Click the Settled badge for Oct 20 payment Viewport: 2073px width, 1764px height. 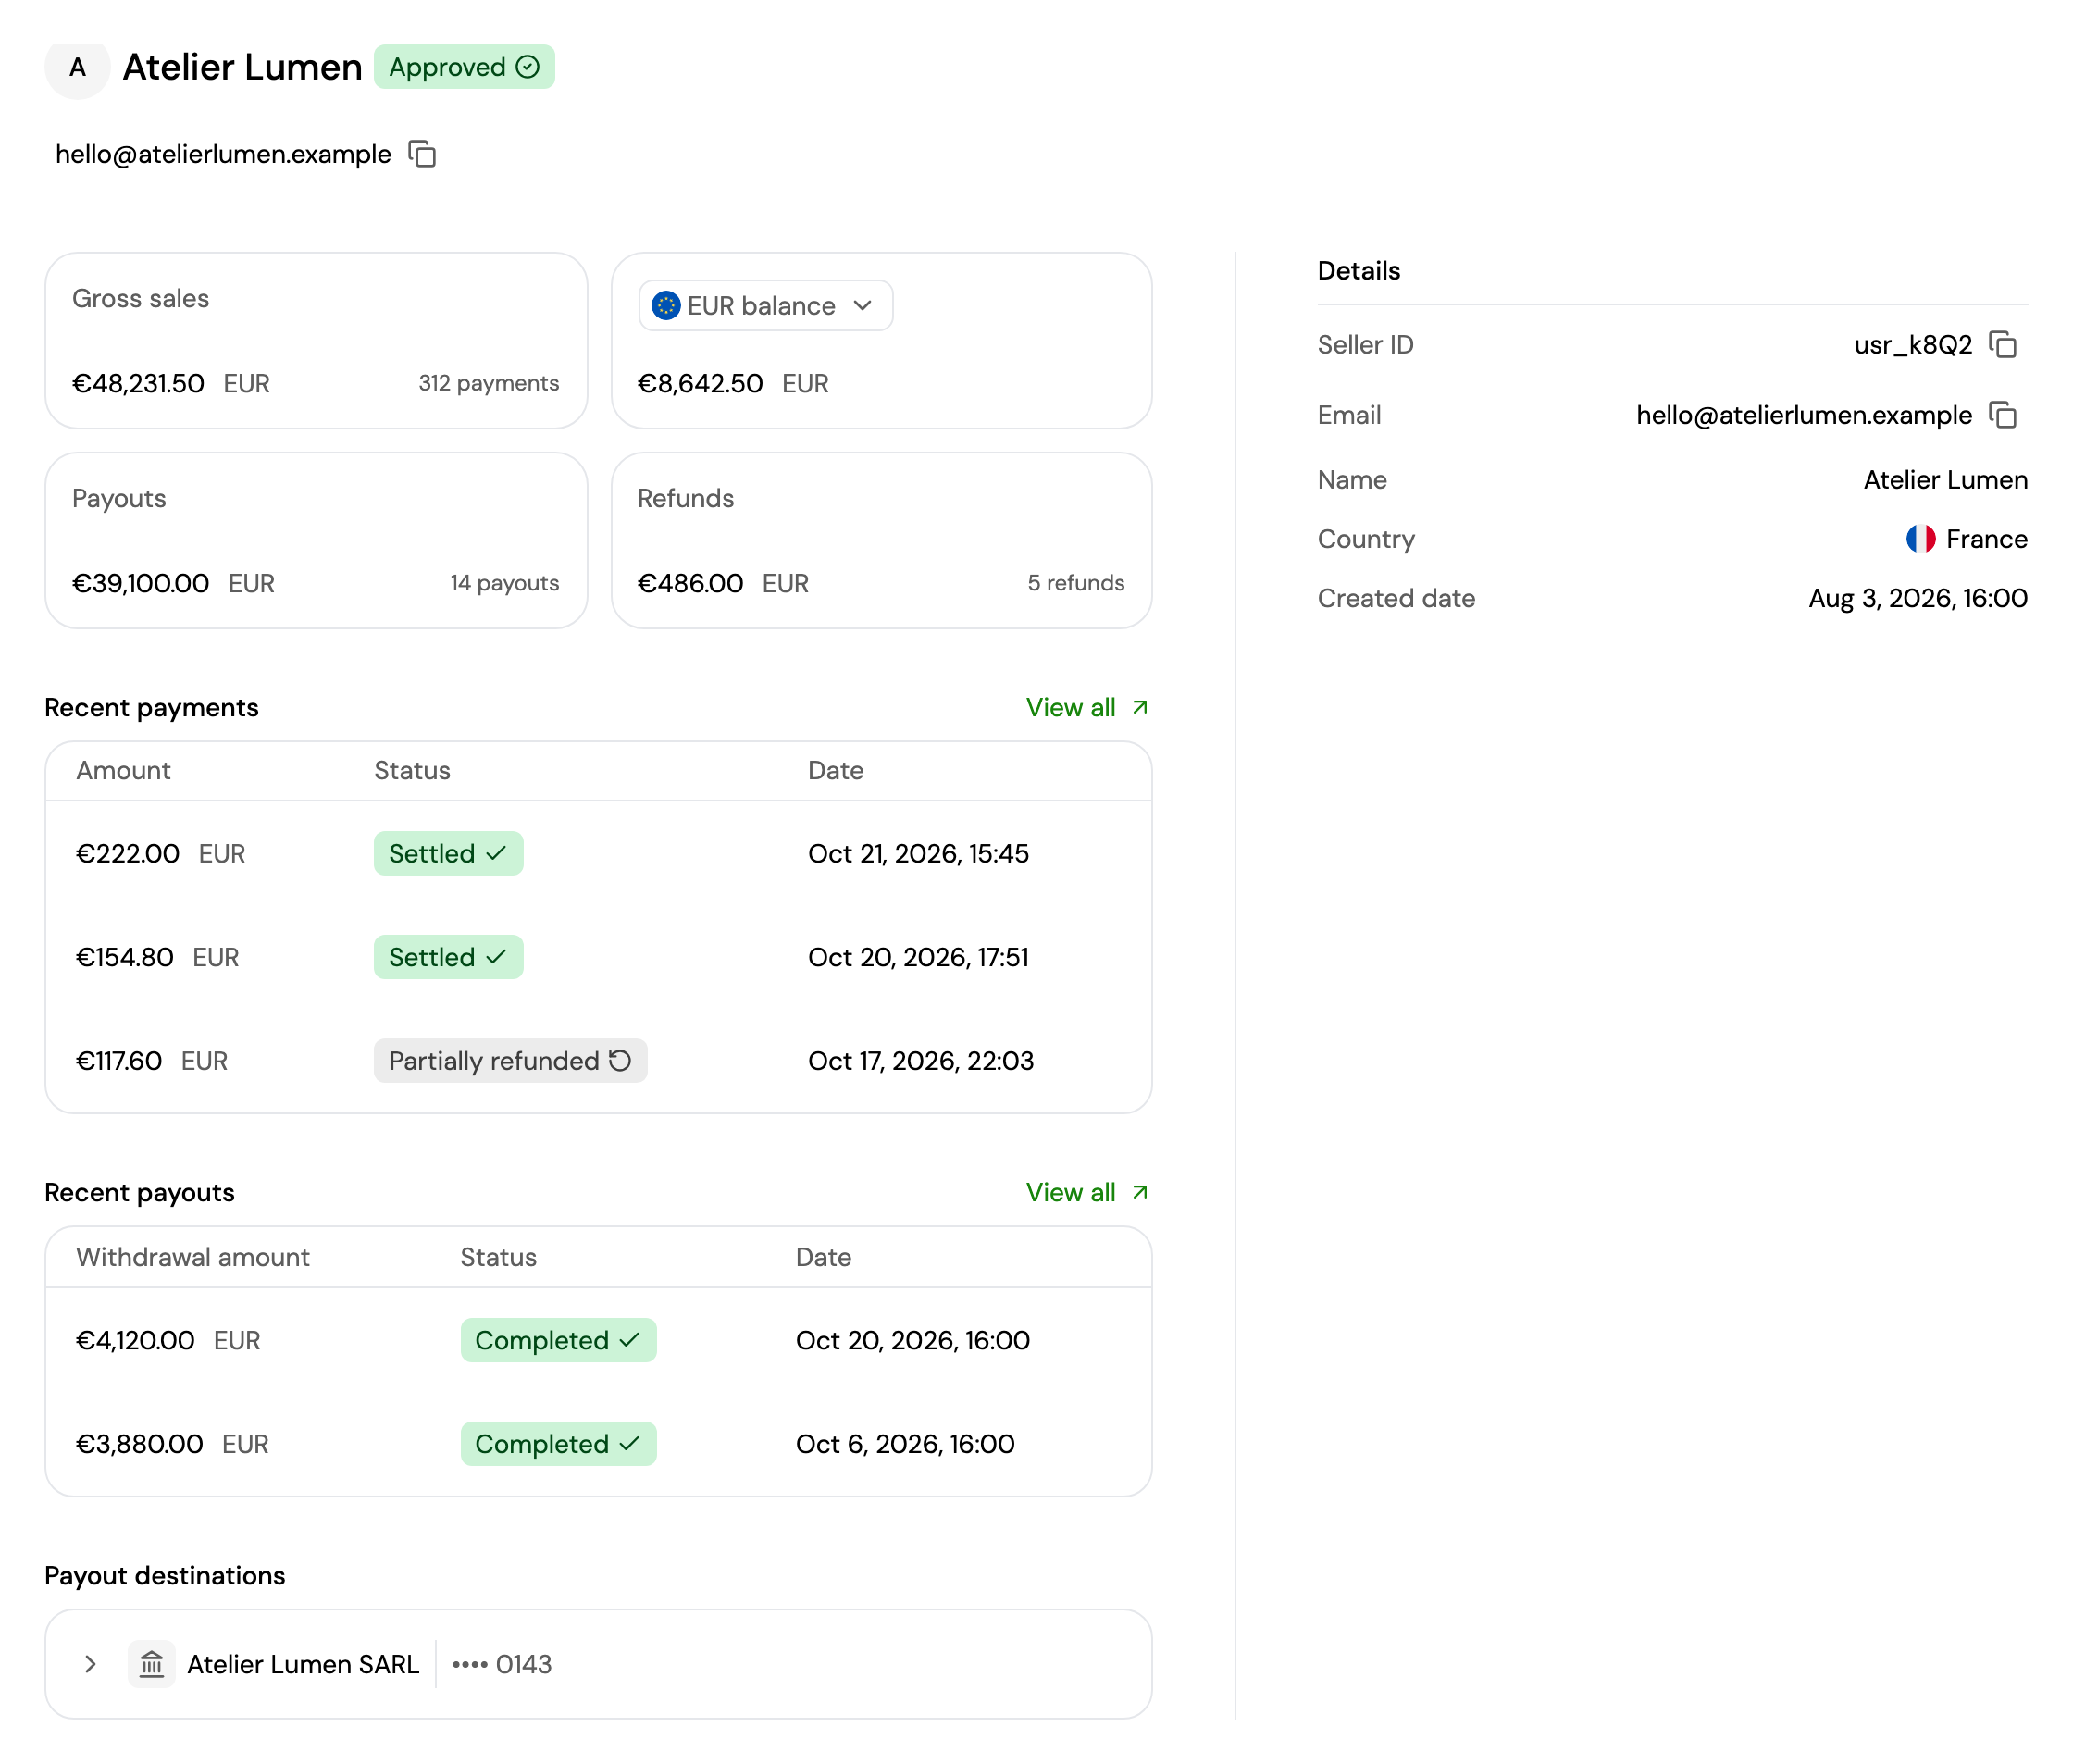click(x=448, y=957)
